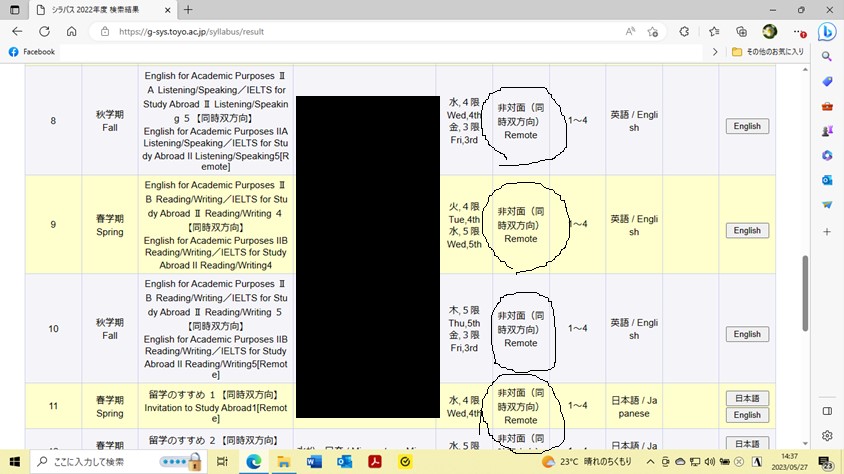Open the favorites list icon
Viewport: 844px width, 474px height.
pyautogui.click(x=714, y=31)
